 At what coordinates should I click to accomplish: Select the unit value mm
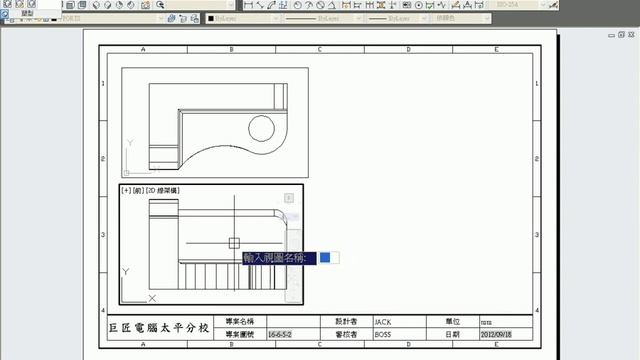point(486,322)
